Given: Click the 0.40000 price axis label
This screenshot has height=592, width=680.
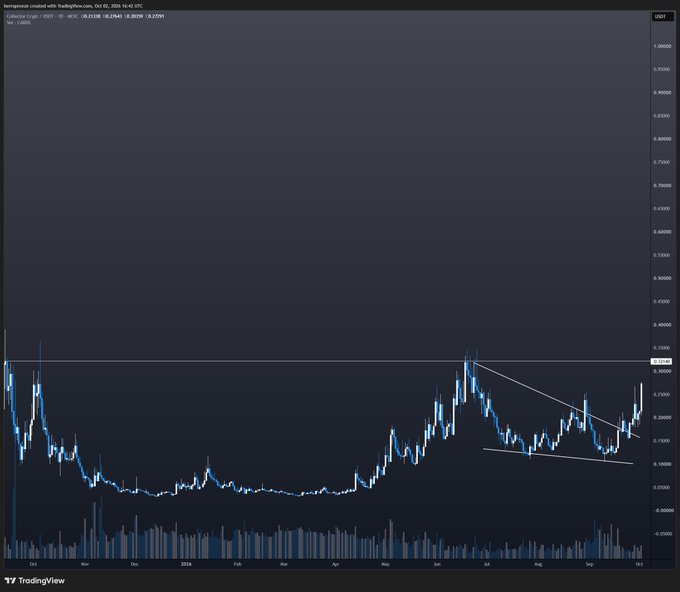Looking at the screenshot, I should [662, 324].
